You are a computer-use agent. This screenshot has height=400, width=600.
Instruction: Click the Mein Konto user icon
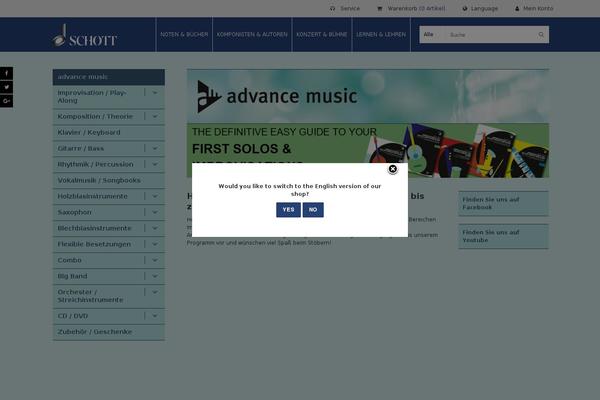click(517, 8)
